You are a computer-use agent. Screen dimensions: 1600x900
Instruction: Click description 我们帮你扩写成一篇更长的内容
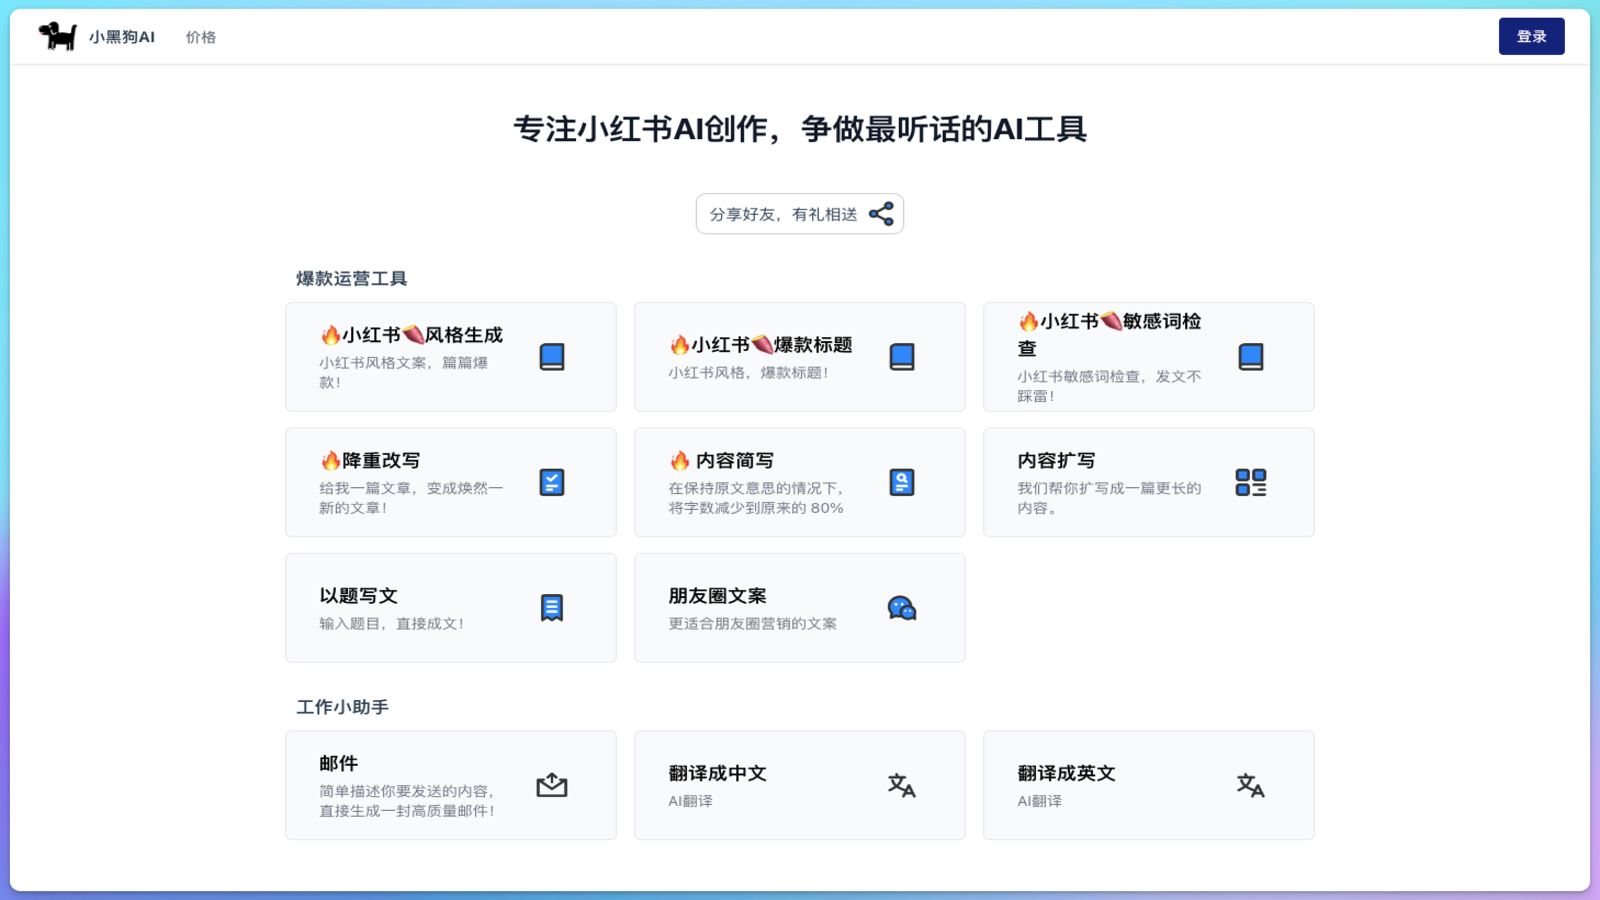point(1110,498)
